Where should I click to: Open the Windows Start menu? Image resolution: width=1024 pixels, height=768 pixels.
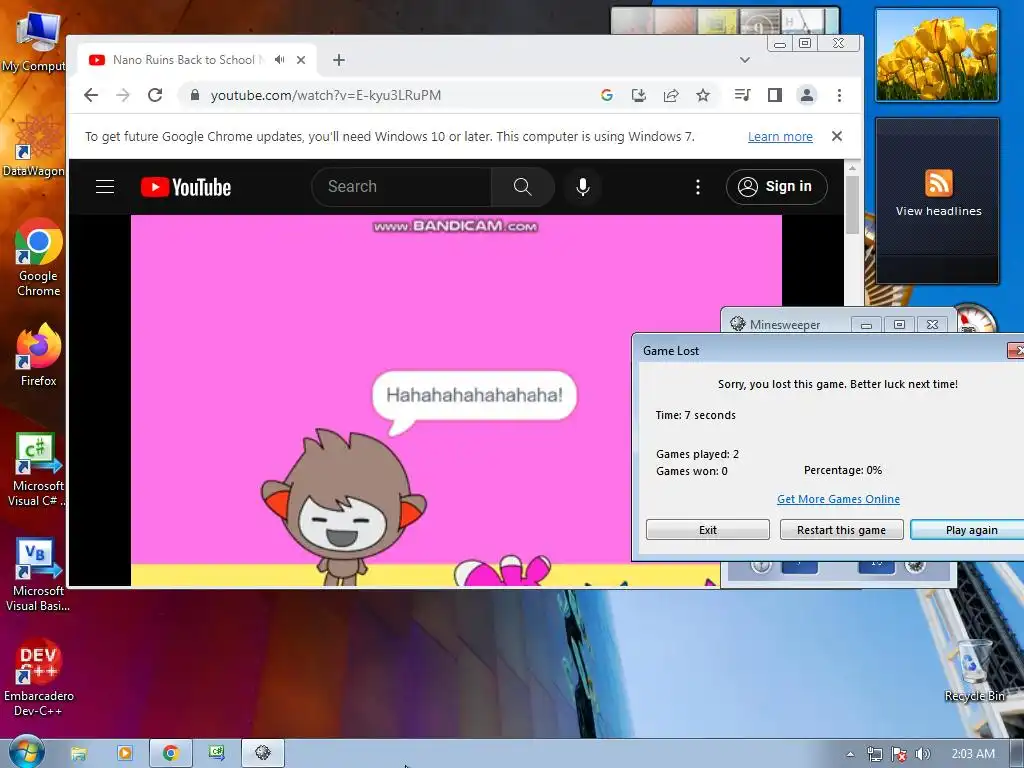pos(26,753)
